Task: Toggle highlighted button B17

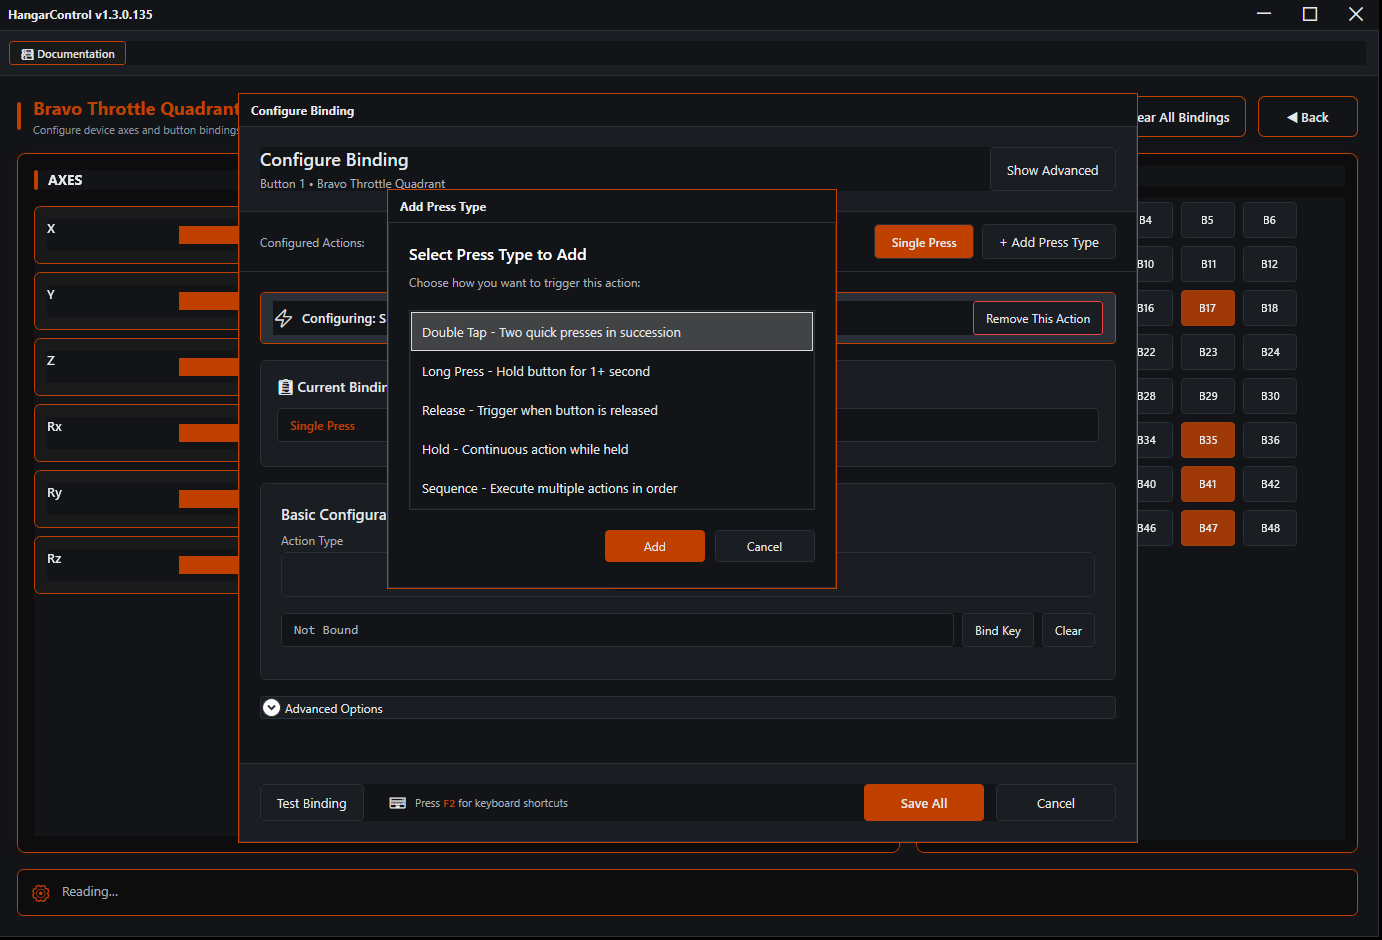Action: pyautogui.click(x=1208, y=308)
